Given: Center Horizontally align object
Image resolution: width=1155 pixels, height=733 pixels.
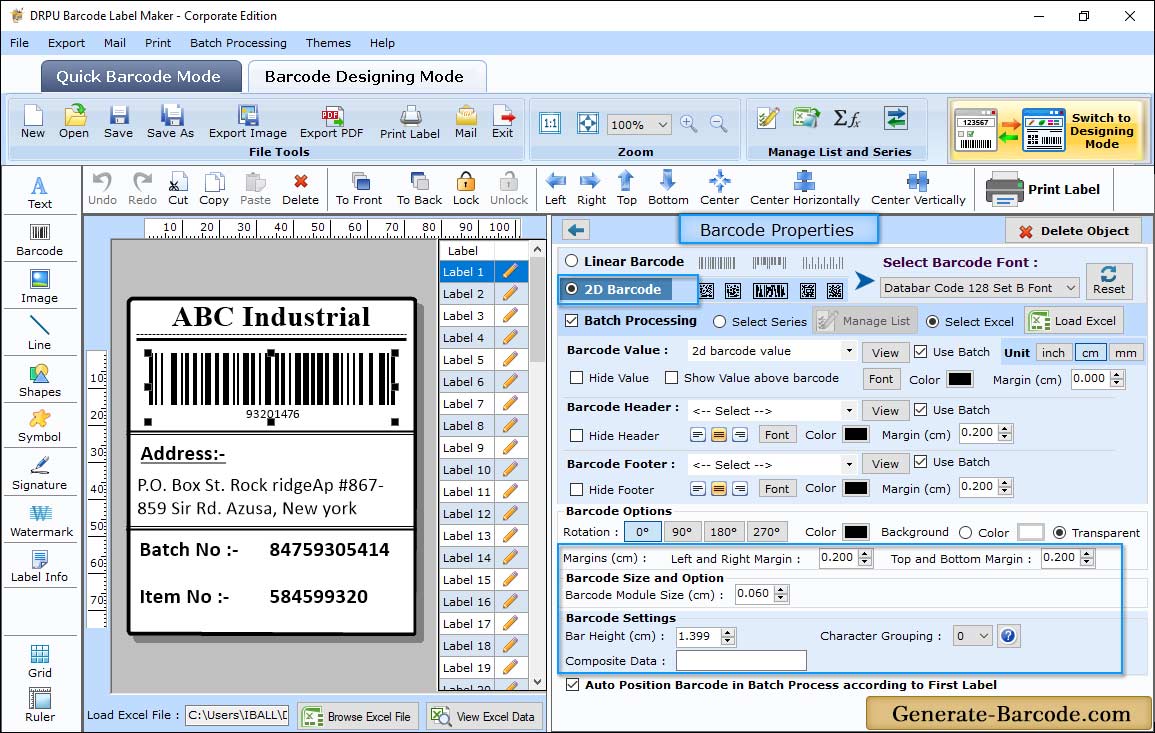Looking at the screenshot, I should [x=804, y=189].
